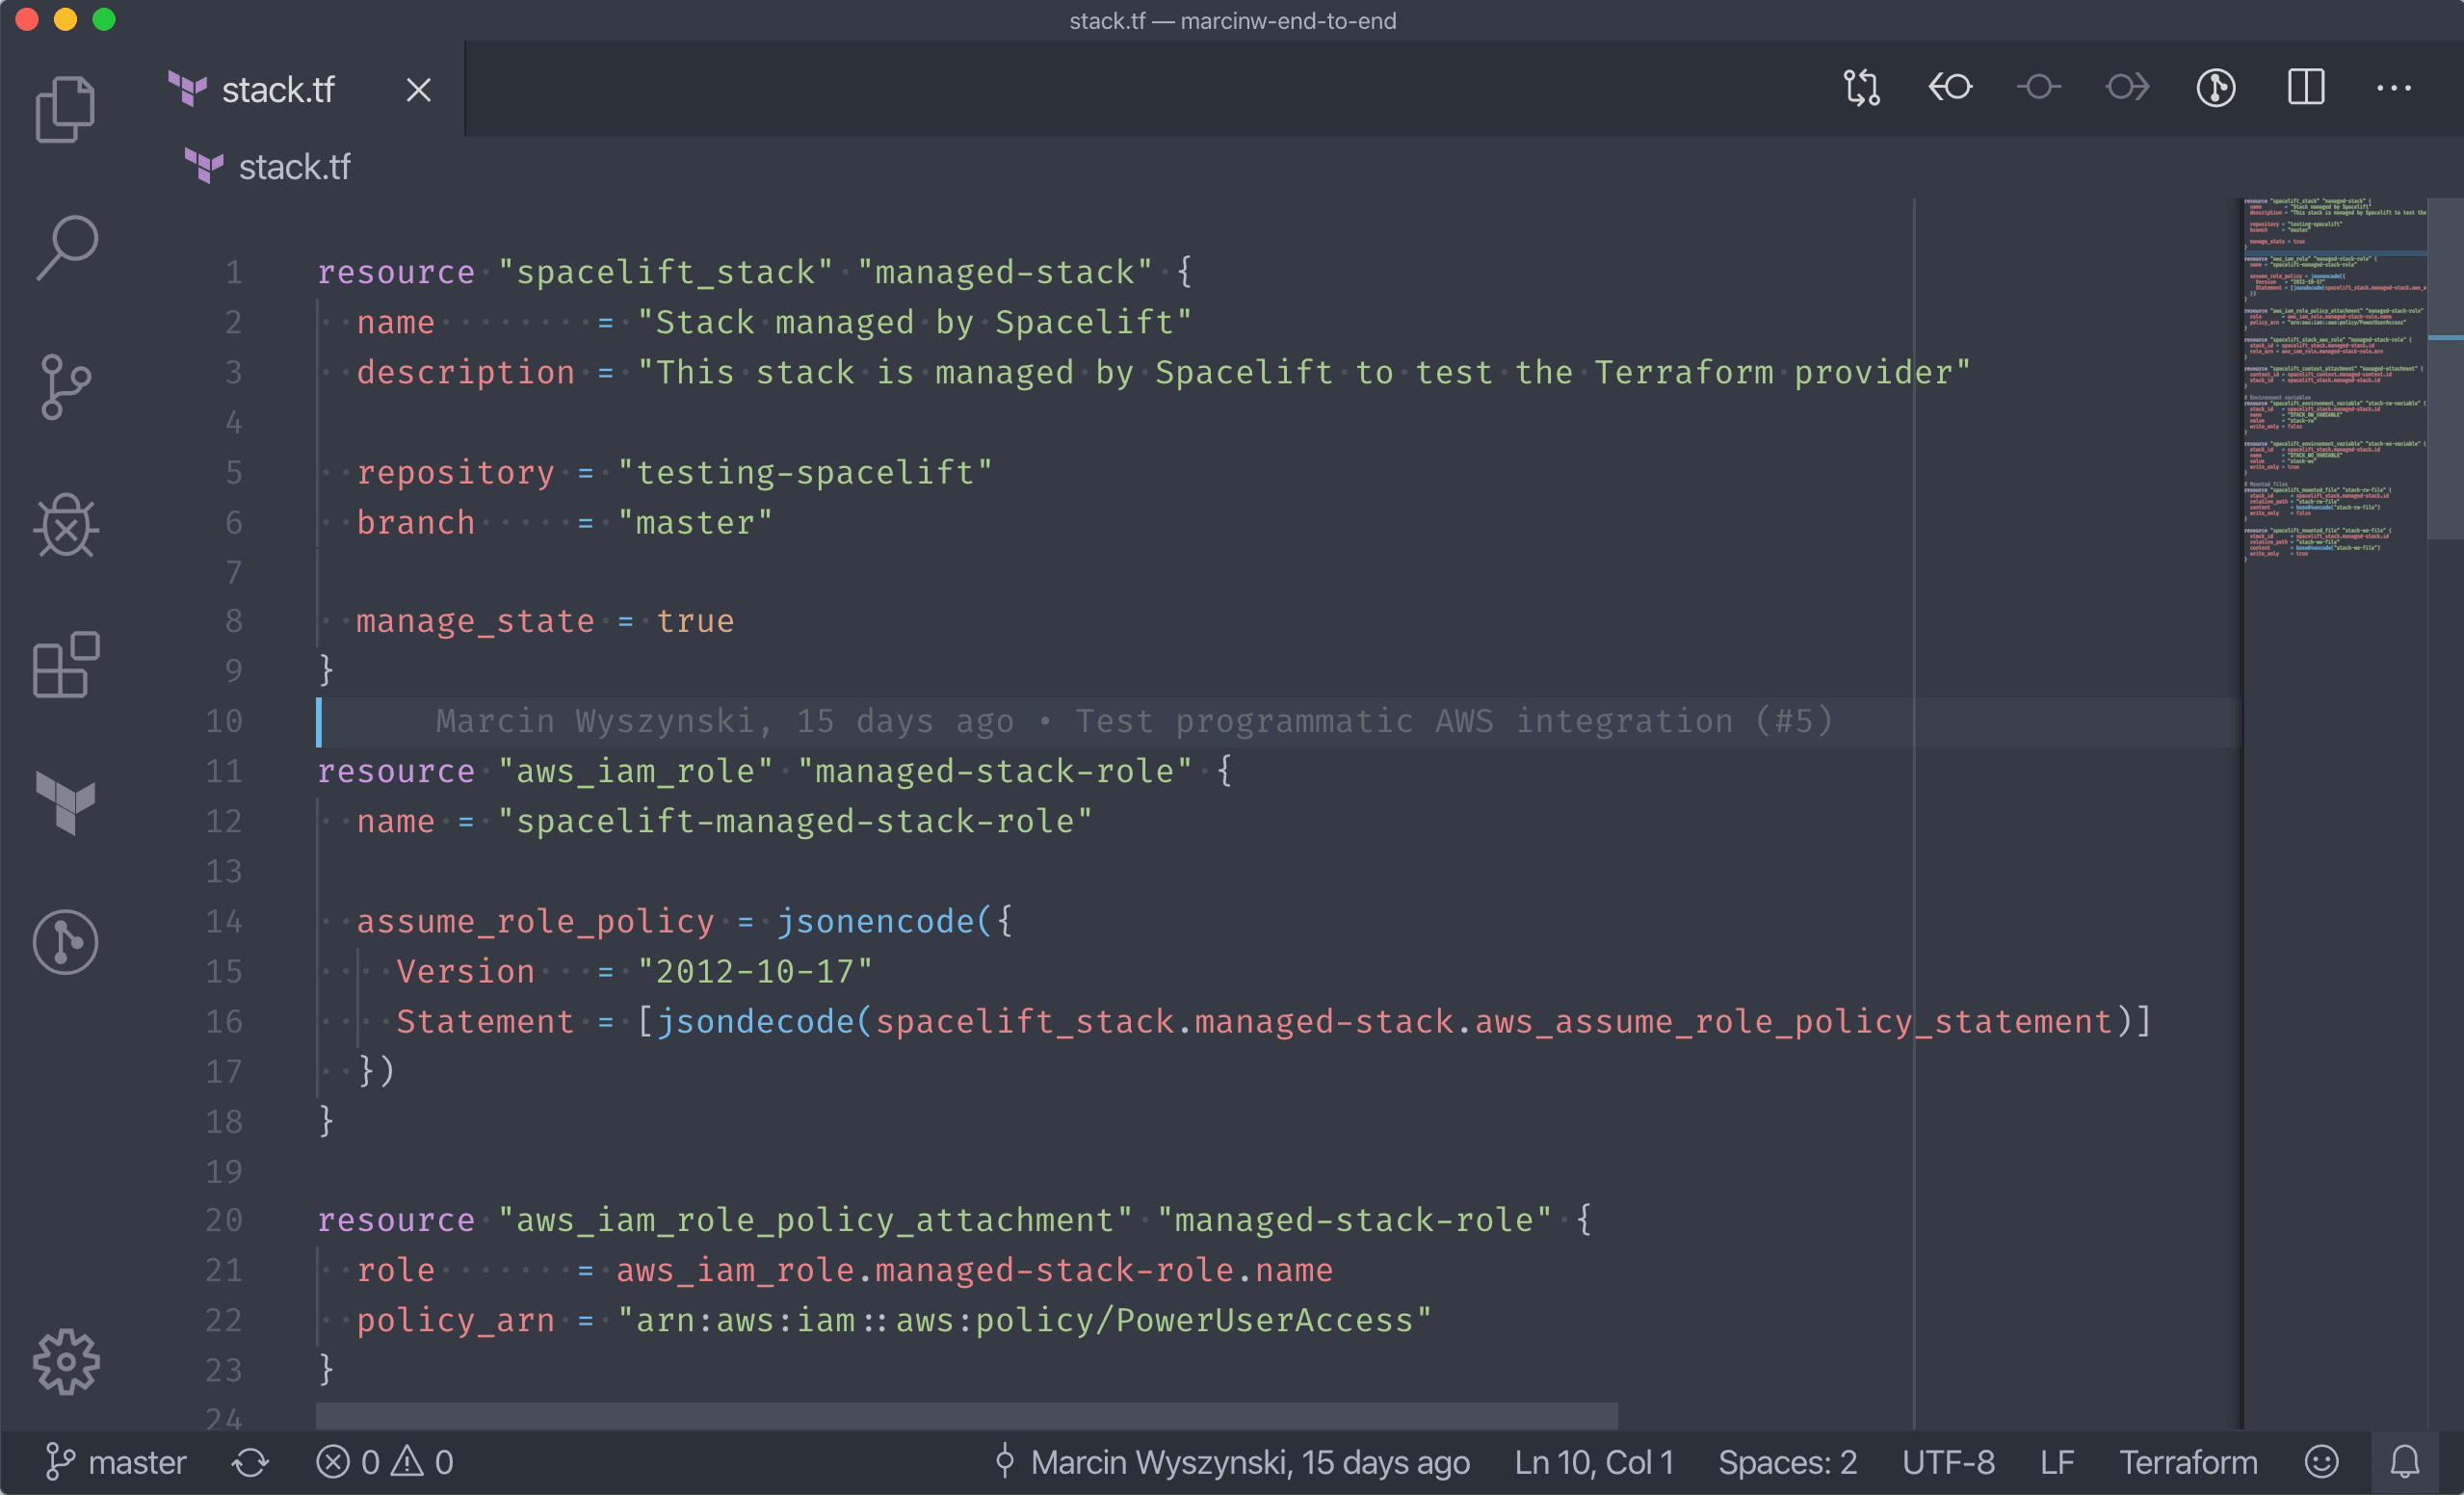Click line number 11 in the gutter
Screen dimensions: 2464x1495
[x=224, y=771]
